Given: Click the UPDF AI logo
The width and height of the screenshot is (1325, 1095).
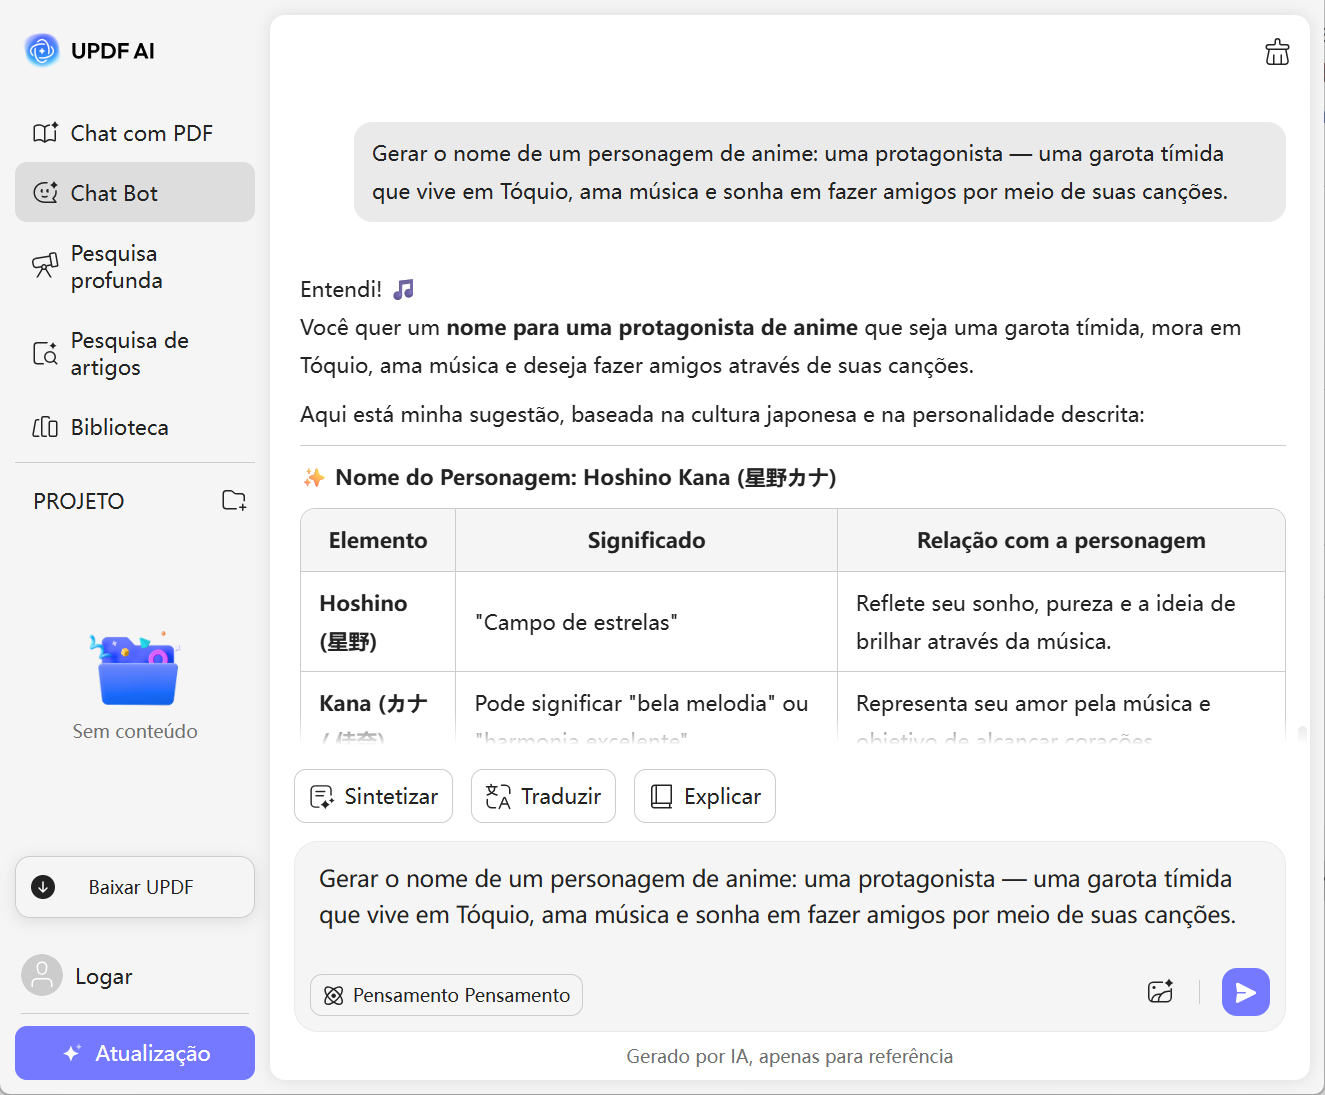Looking at the screenshot, I should 42,50.
